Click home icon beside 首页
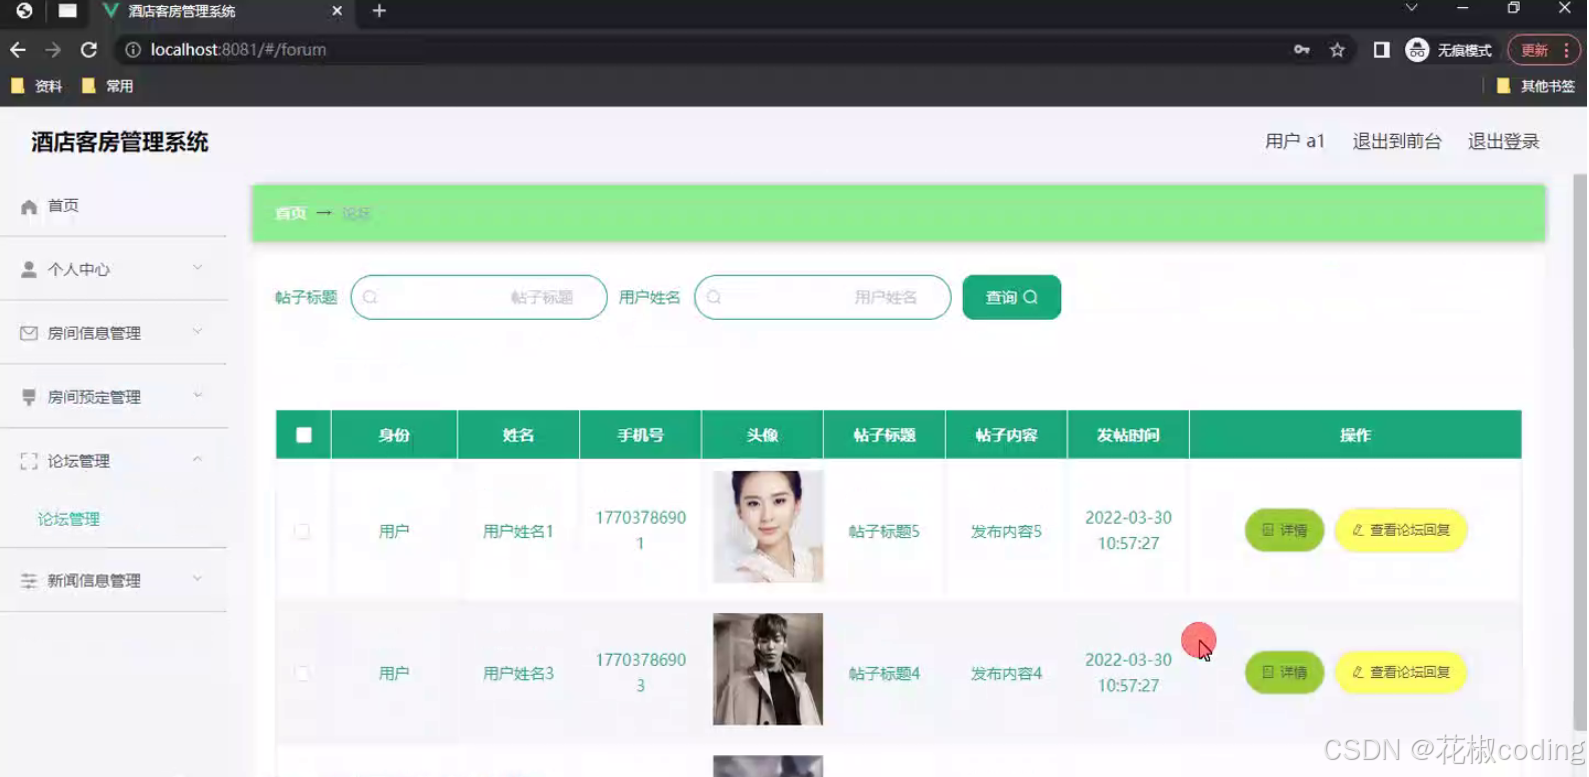The height and width of the screenshot is (777, 1589). tap(29, 206)
